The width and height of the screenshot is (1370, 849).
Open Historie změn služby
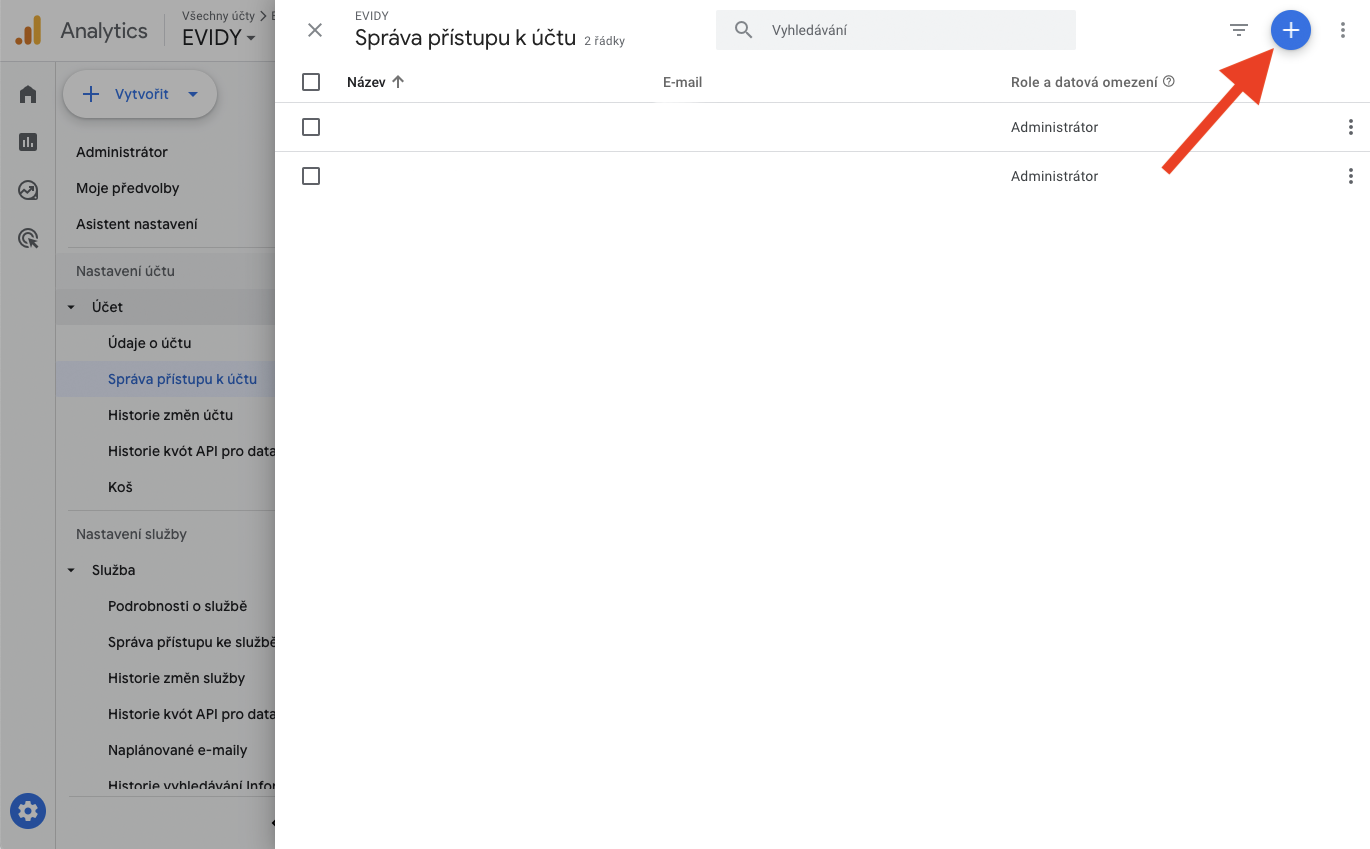pos(177,678)
